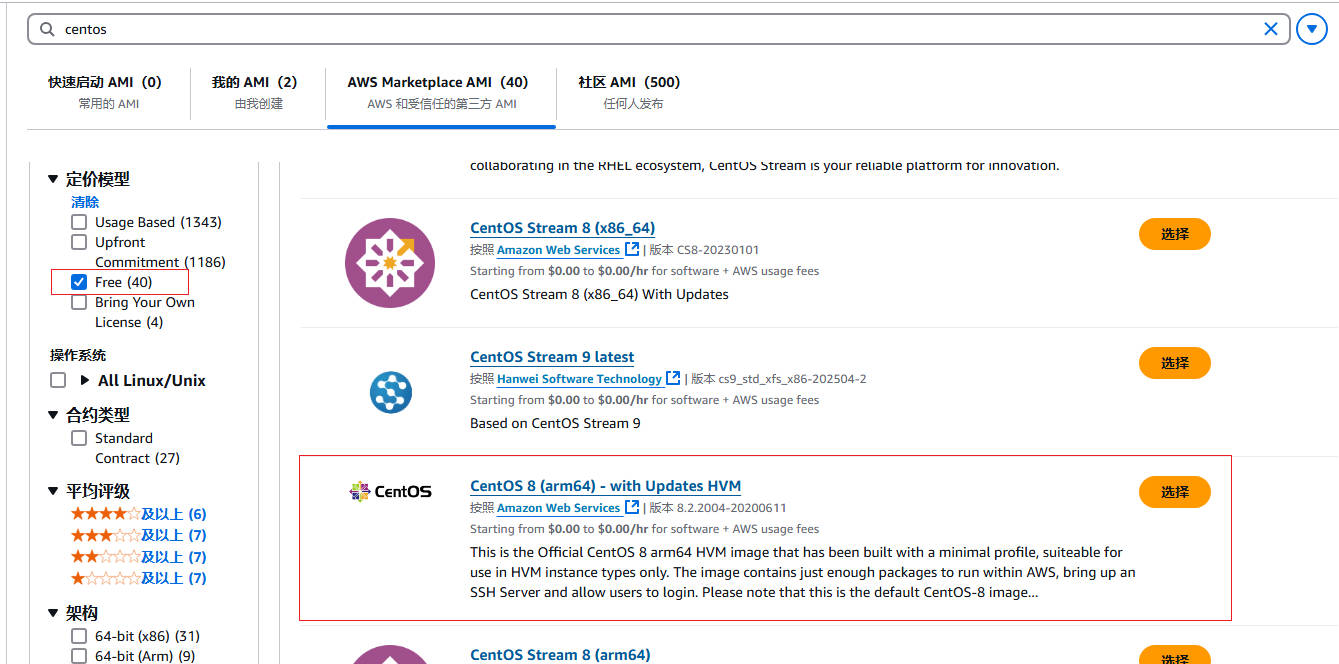Open CentOS Stream 9 latest listing
Viewport: 1339px width, 664px height.
point(552,357)
